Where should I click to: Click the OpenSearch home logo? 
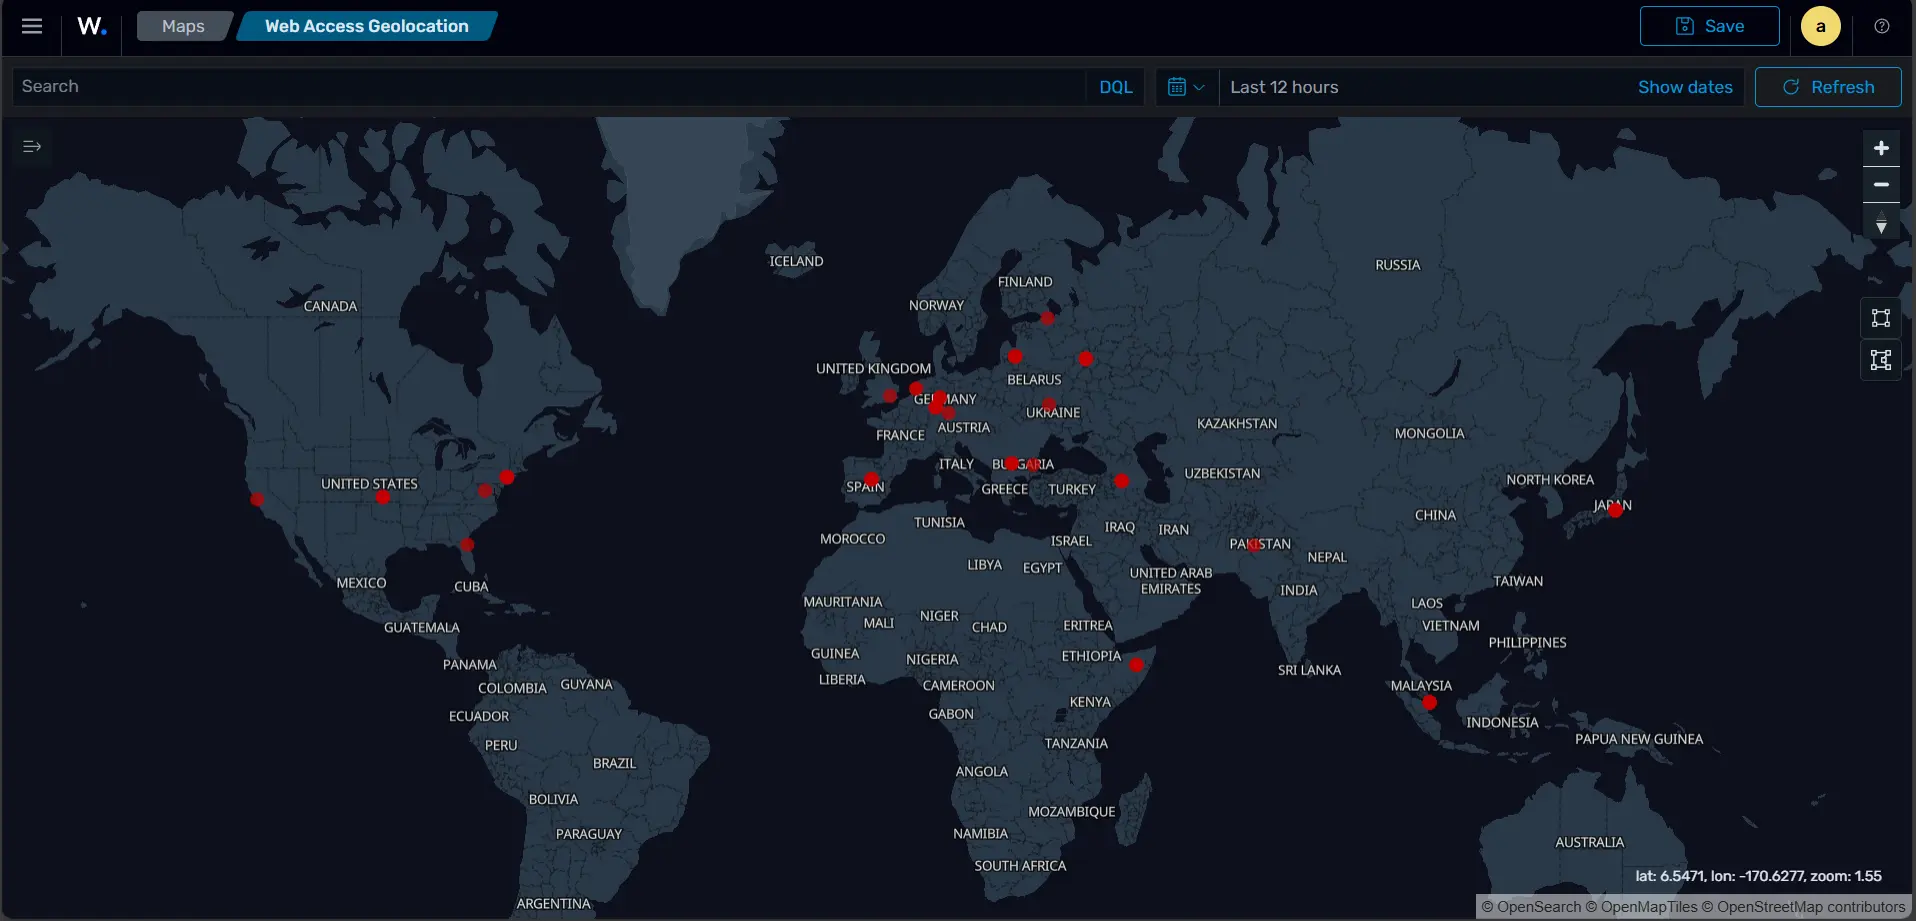(91, 25)
